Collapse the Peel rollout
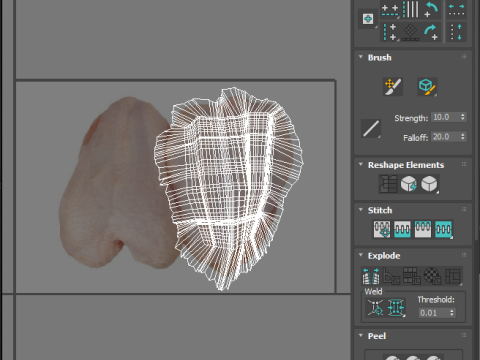 pyautogui.click(x=361, y=335)
